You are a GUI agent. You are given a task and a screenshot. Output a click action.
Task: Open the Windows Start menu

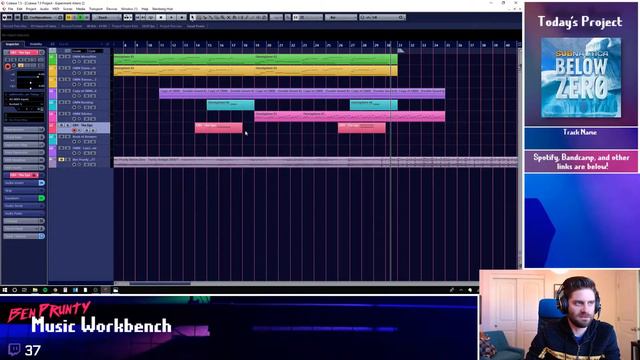[x=4, y=290]
